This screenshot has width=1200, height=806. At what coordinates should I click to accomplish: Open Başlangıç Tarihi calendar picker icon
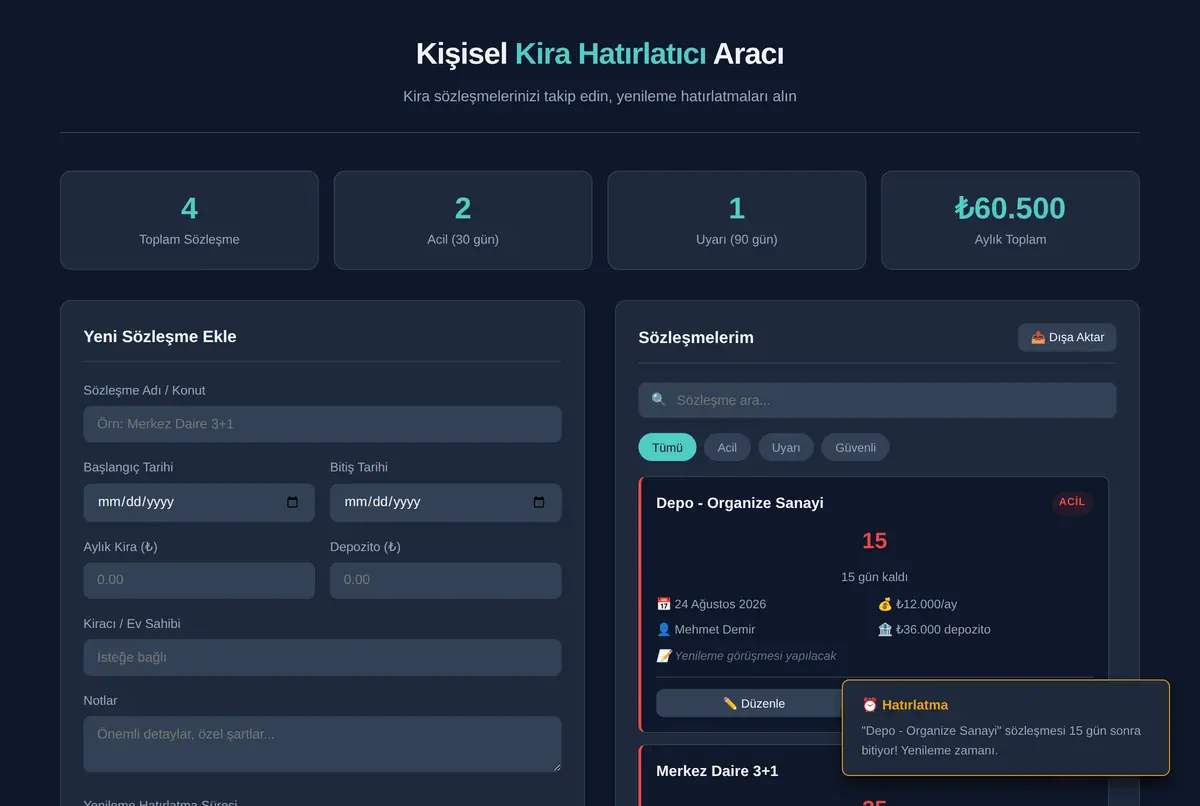(x=292, y=502)
